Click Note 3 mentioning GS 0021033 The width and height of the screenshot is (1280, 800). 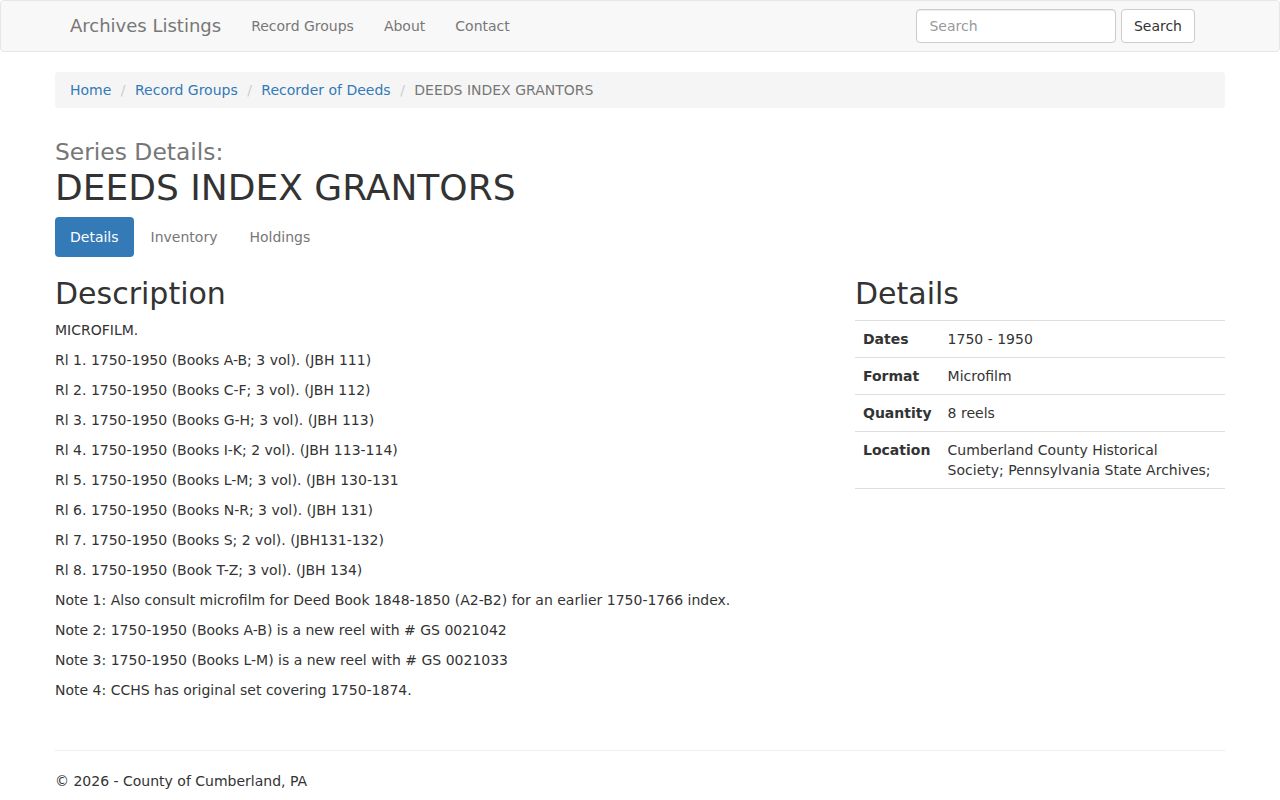click(x=281, y=660)
